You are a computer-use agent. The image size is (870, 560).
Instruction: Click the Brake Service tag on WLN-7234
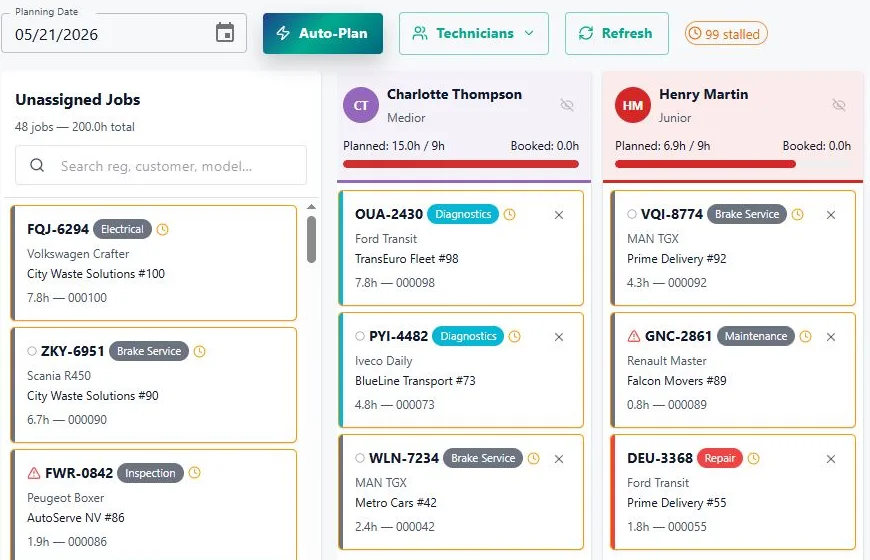(x=483, y=458)
